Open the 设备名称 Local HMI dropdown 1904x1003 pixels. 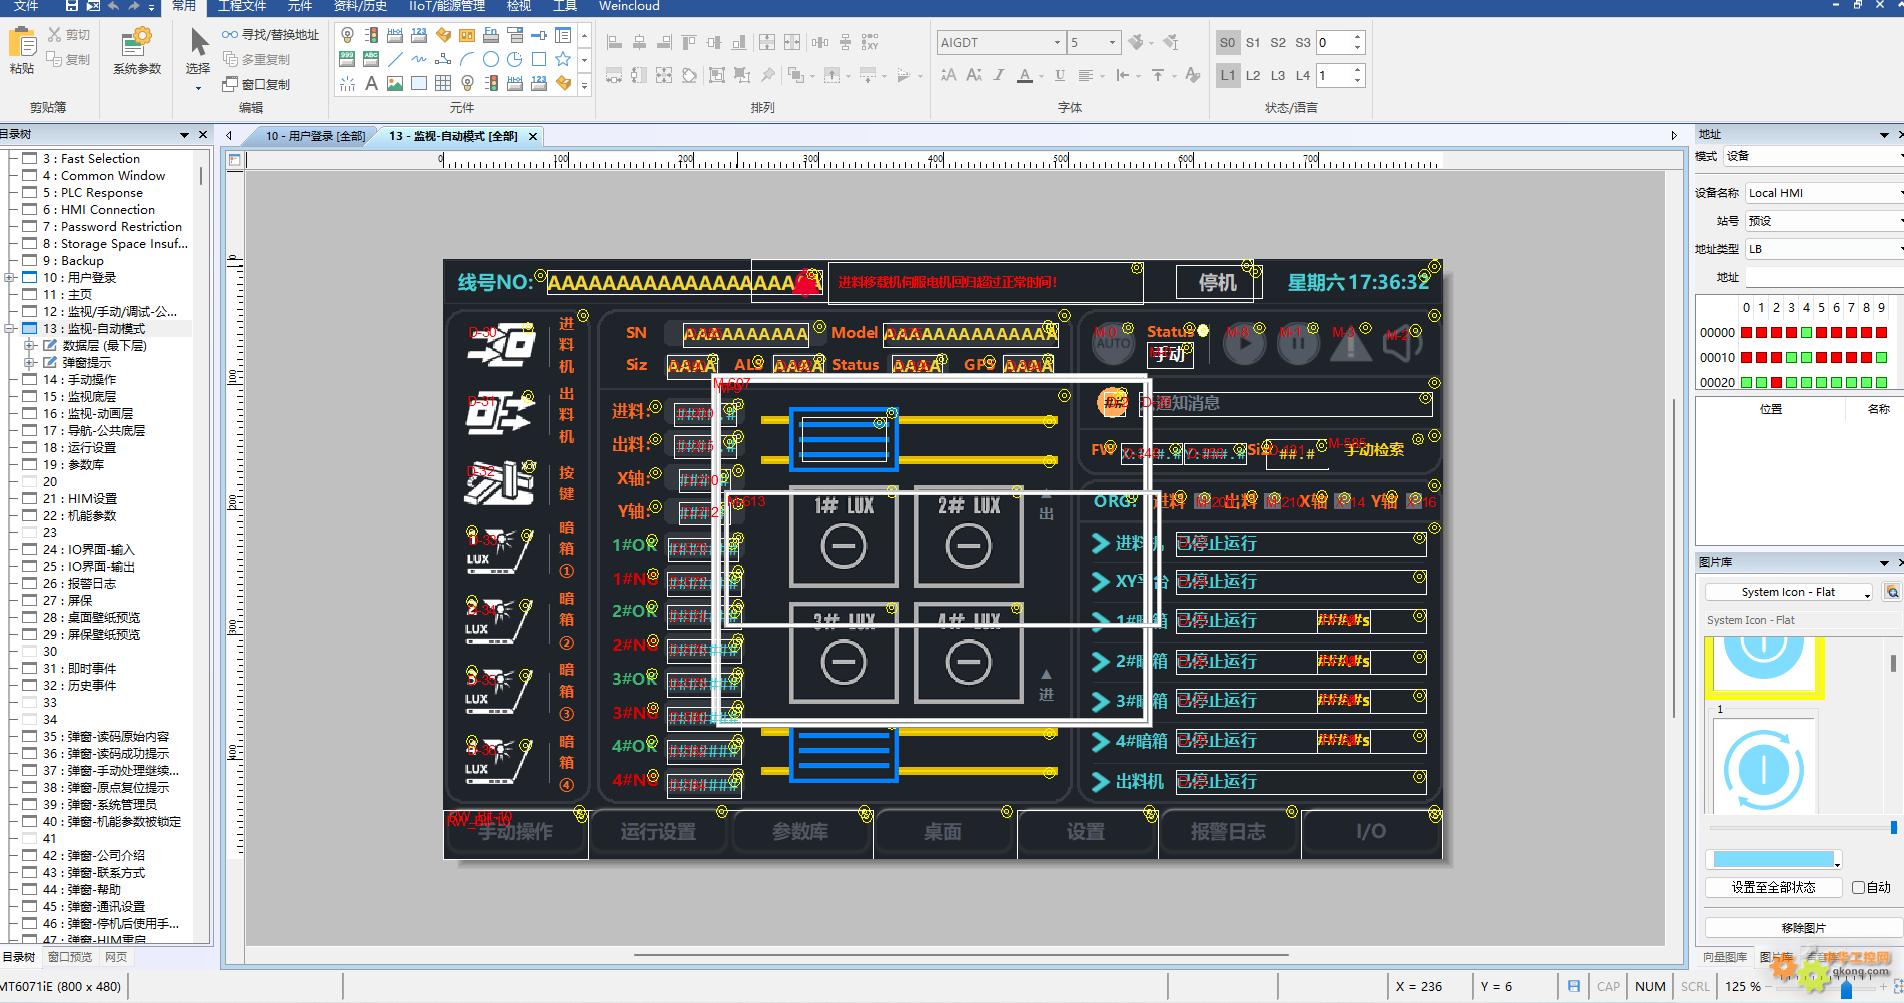pos(1824,193)
